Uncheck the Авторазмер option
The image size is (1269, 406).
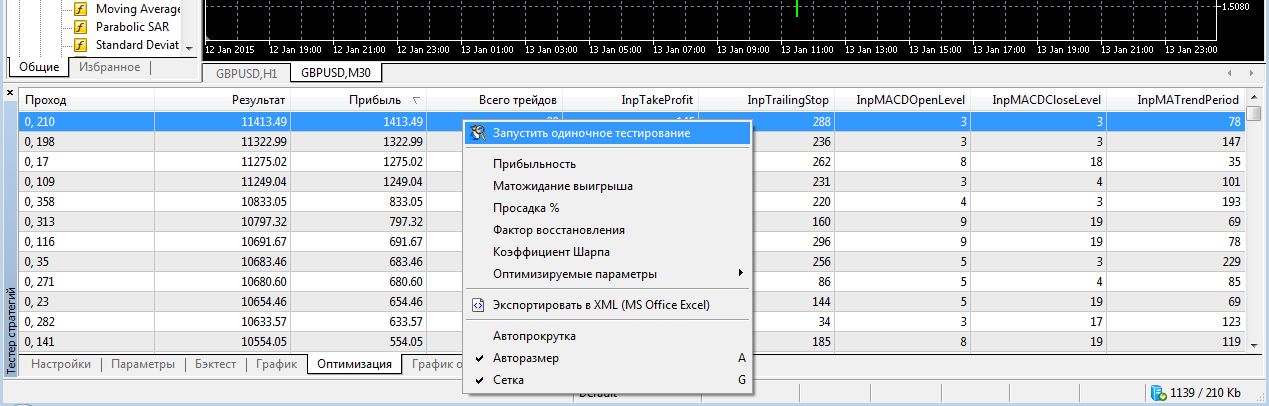click(526, 358)
